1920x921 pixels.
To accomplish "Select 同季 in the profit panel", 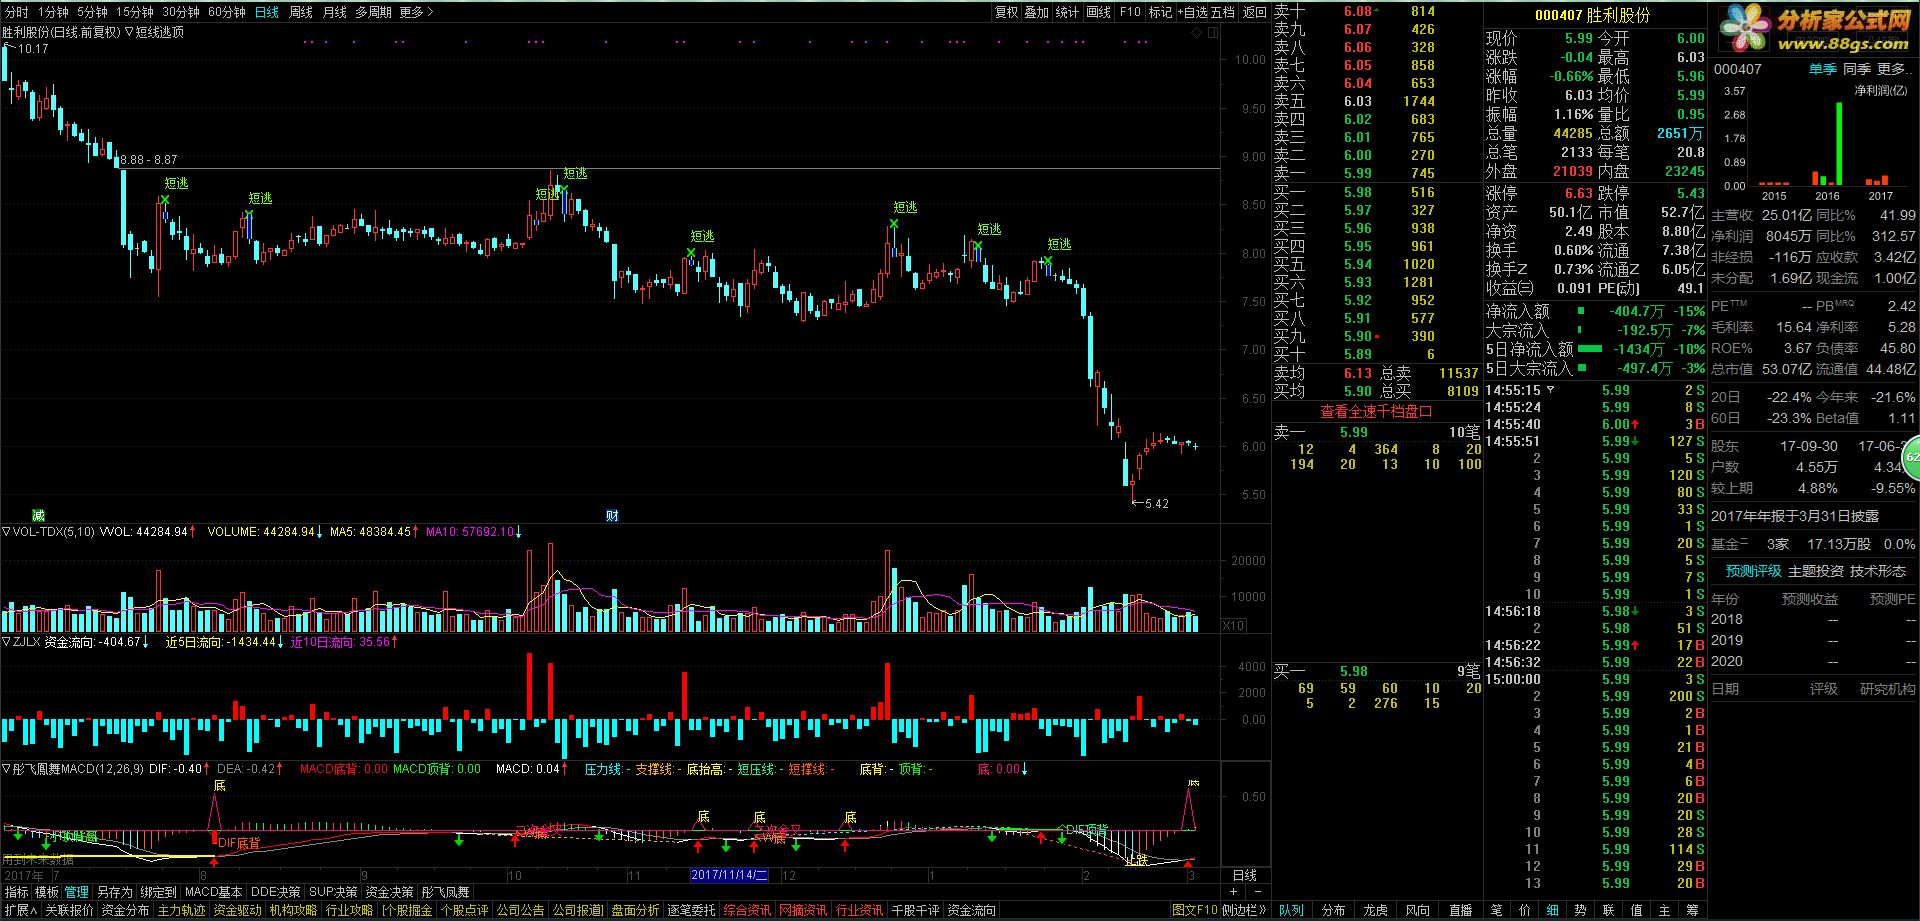I will tap(1857, 69).
